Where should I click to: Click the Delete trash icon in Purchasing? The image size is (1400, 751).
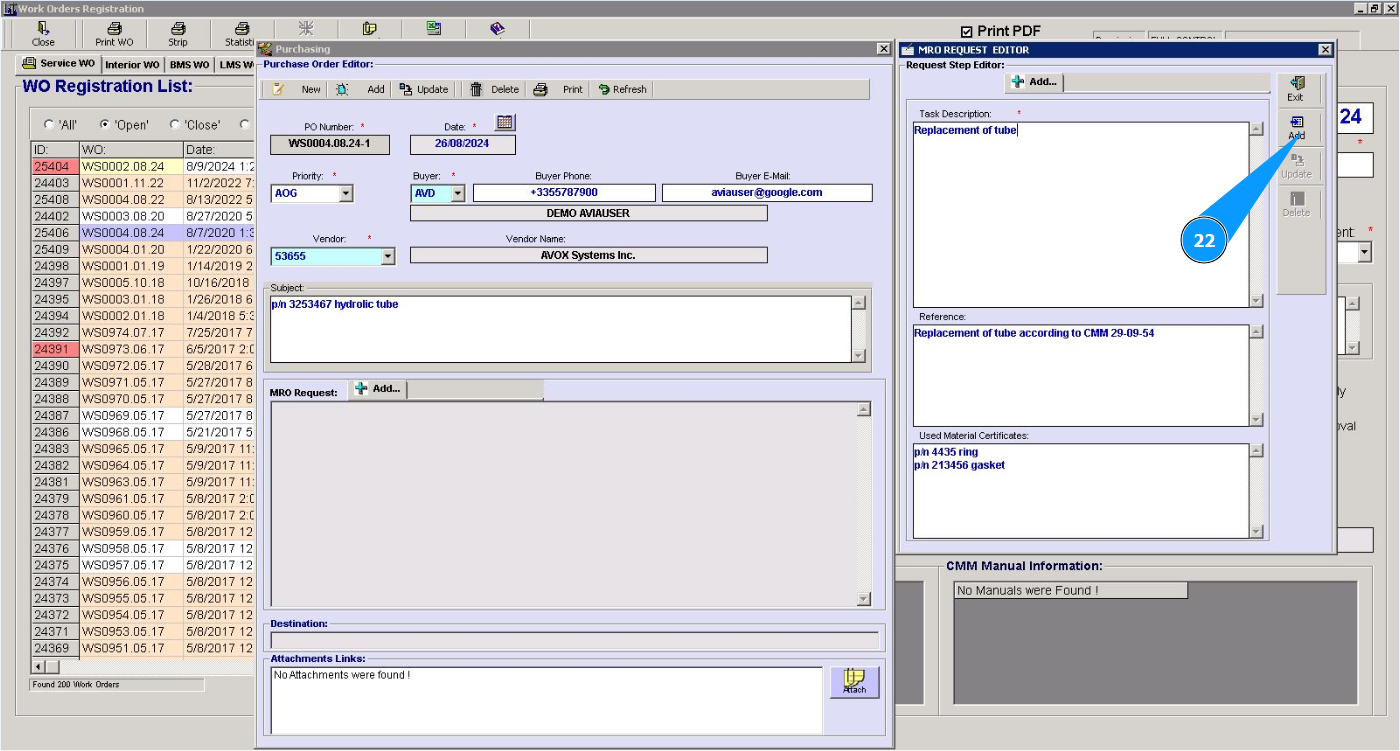(477, 89)
